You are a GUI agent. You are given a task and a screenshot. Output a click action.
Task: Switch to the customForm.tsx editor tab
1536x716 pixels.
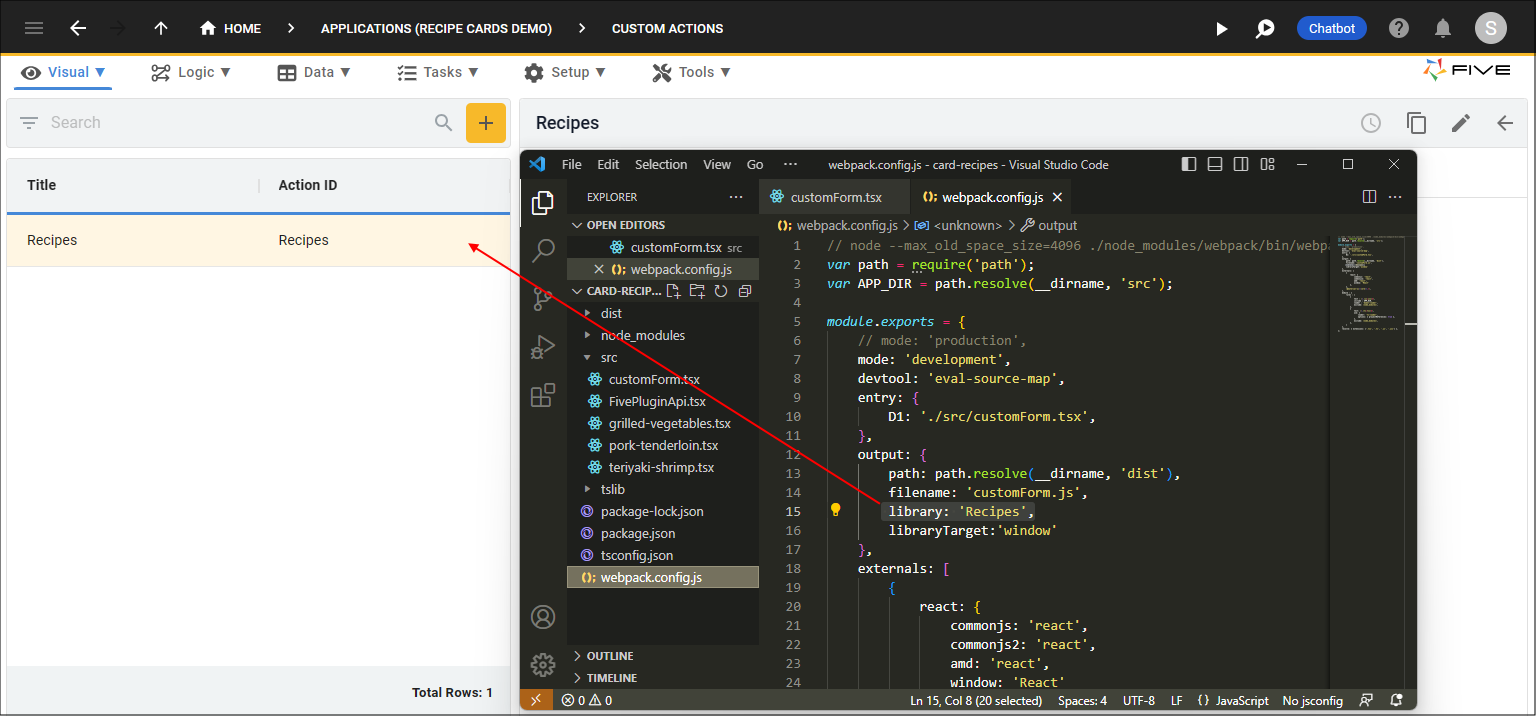coord(826,198)
